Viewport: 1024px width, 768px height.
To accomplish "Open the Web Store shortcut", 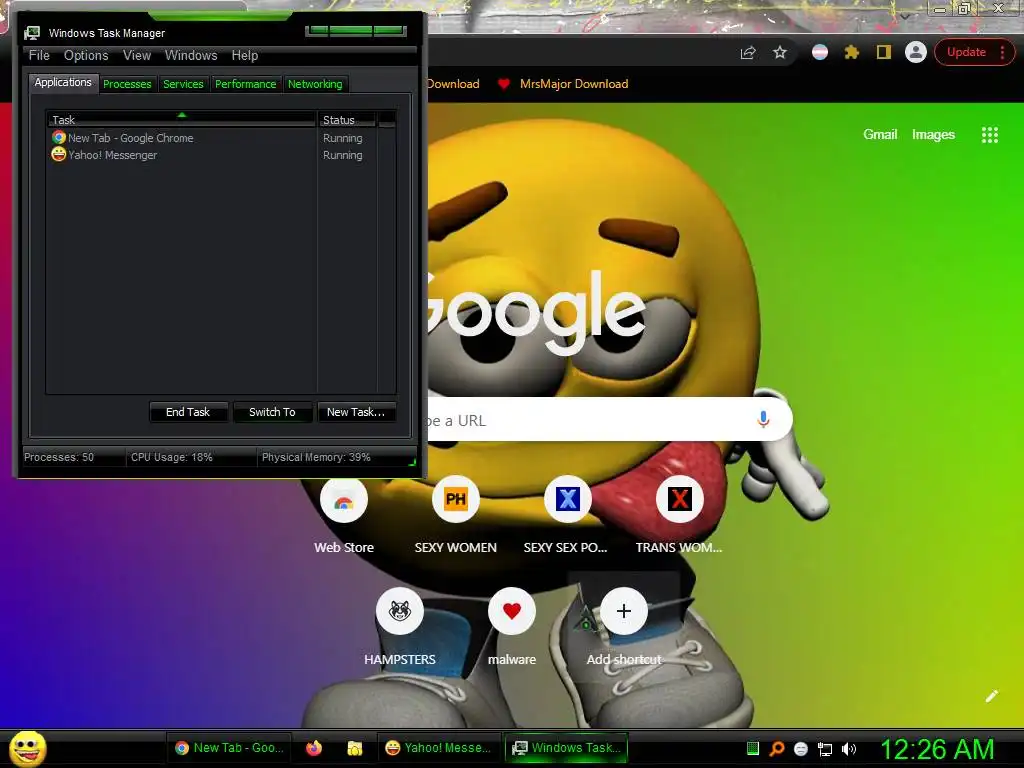I will (x=344, y=500).
